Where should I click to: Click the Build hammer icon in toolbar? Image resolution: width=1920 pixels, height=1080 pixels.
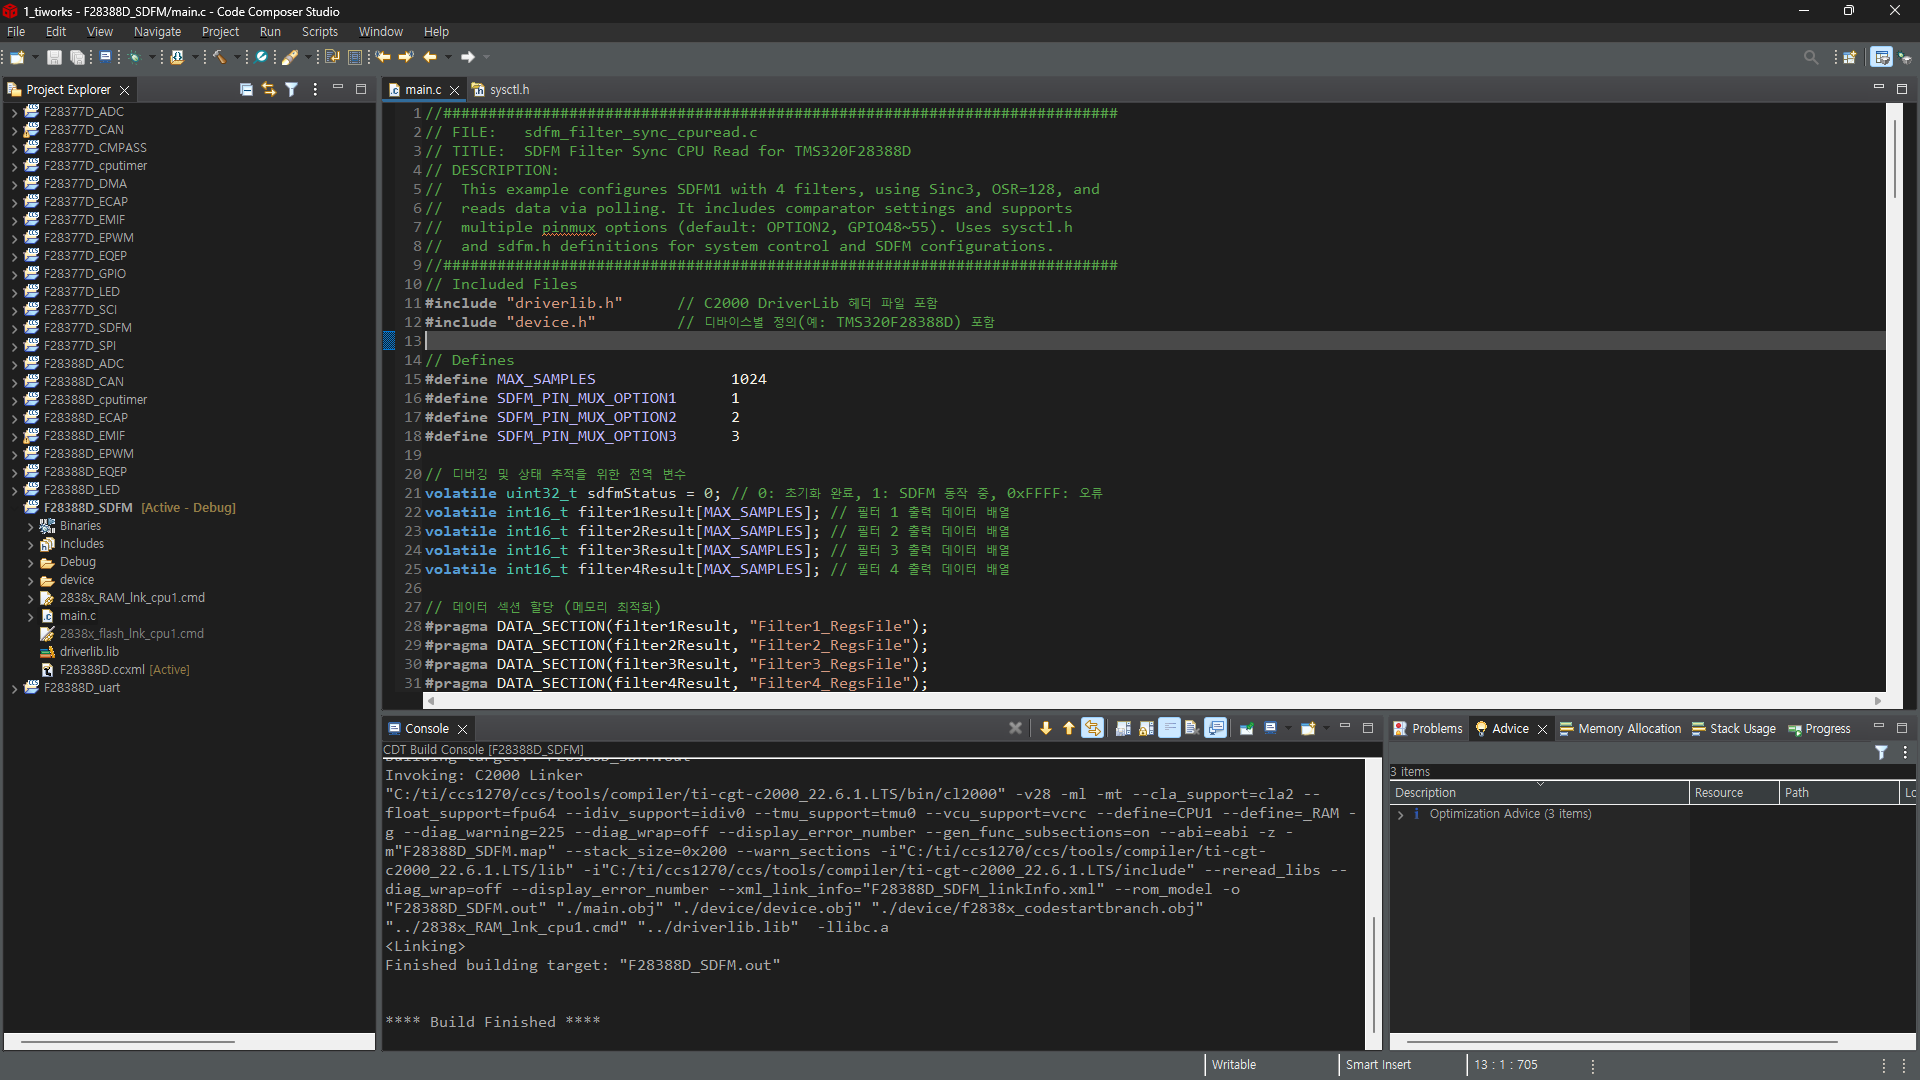(x=219, y=57)
